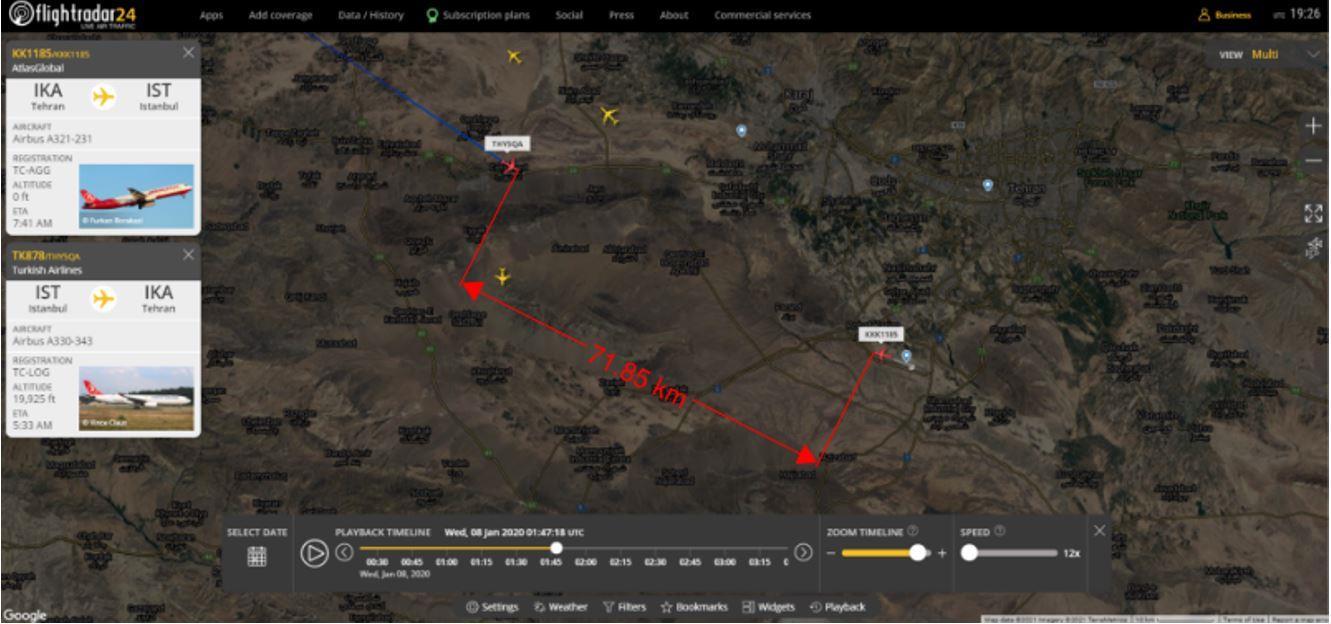Click aircraft type Airbus A321-231

click(54, 139)
